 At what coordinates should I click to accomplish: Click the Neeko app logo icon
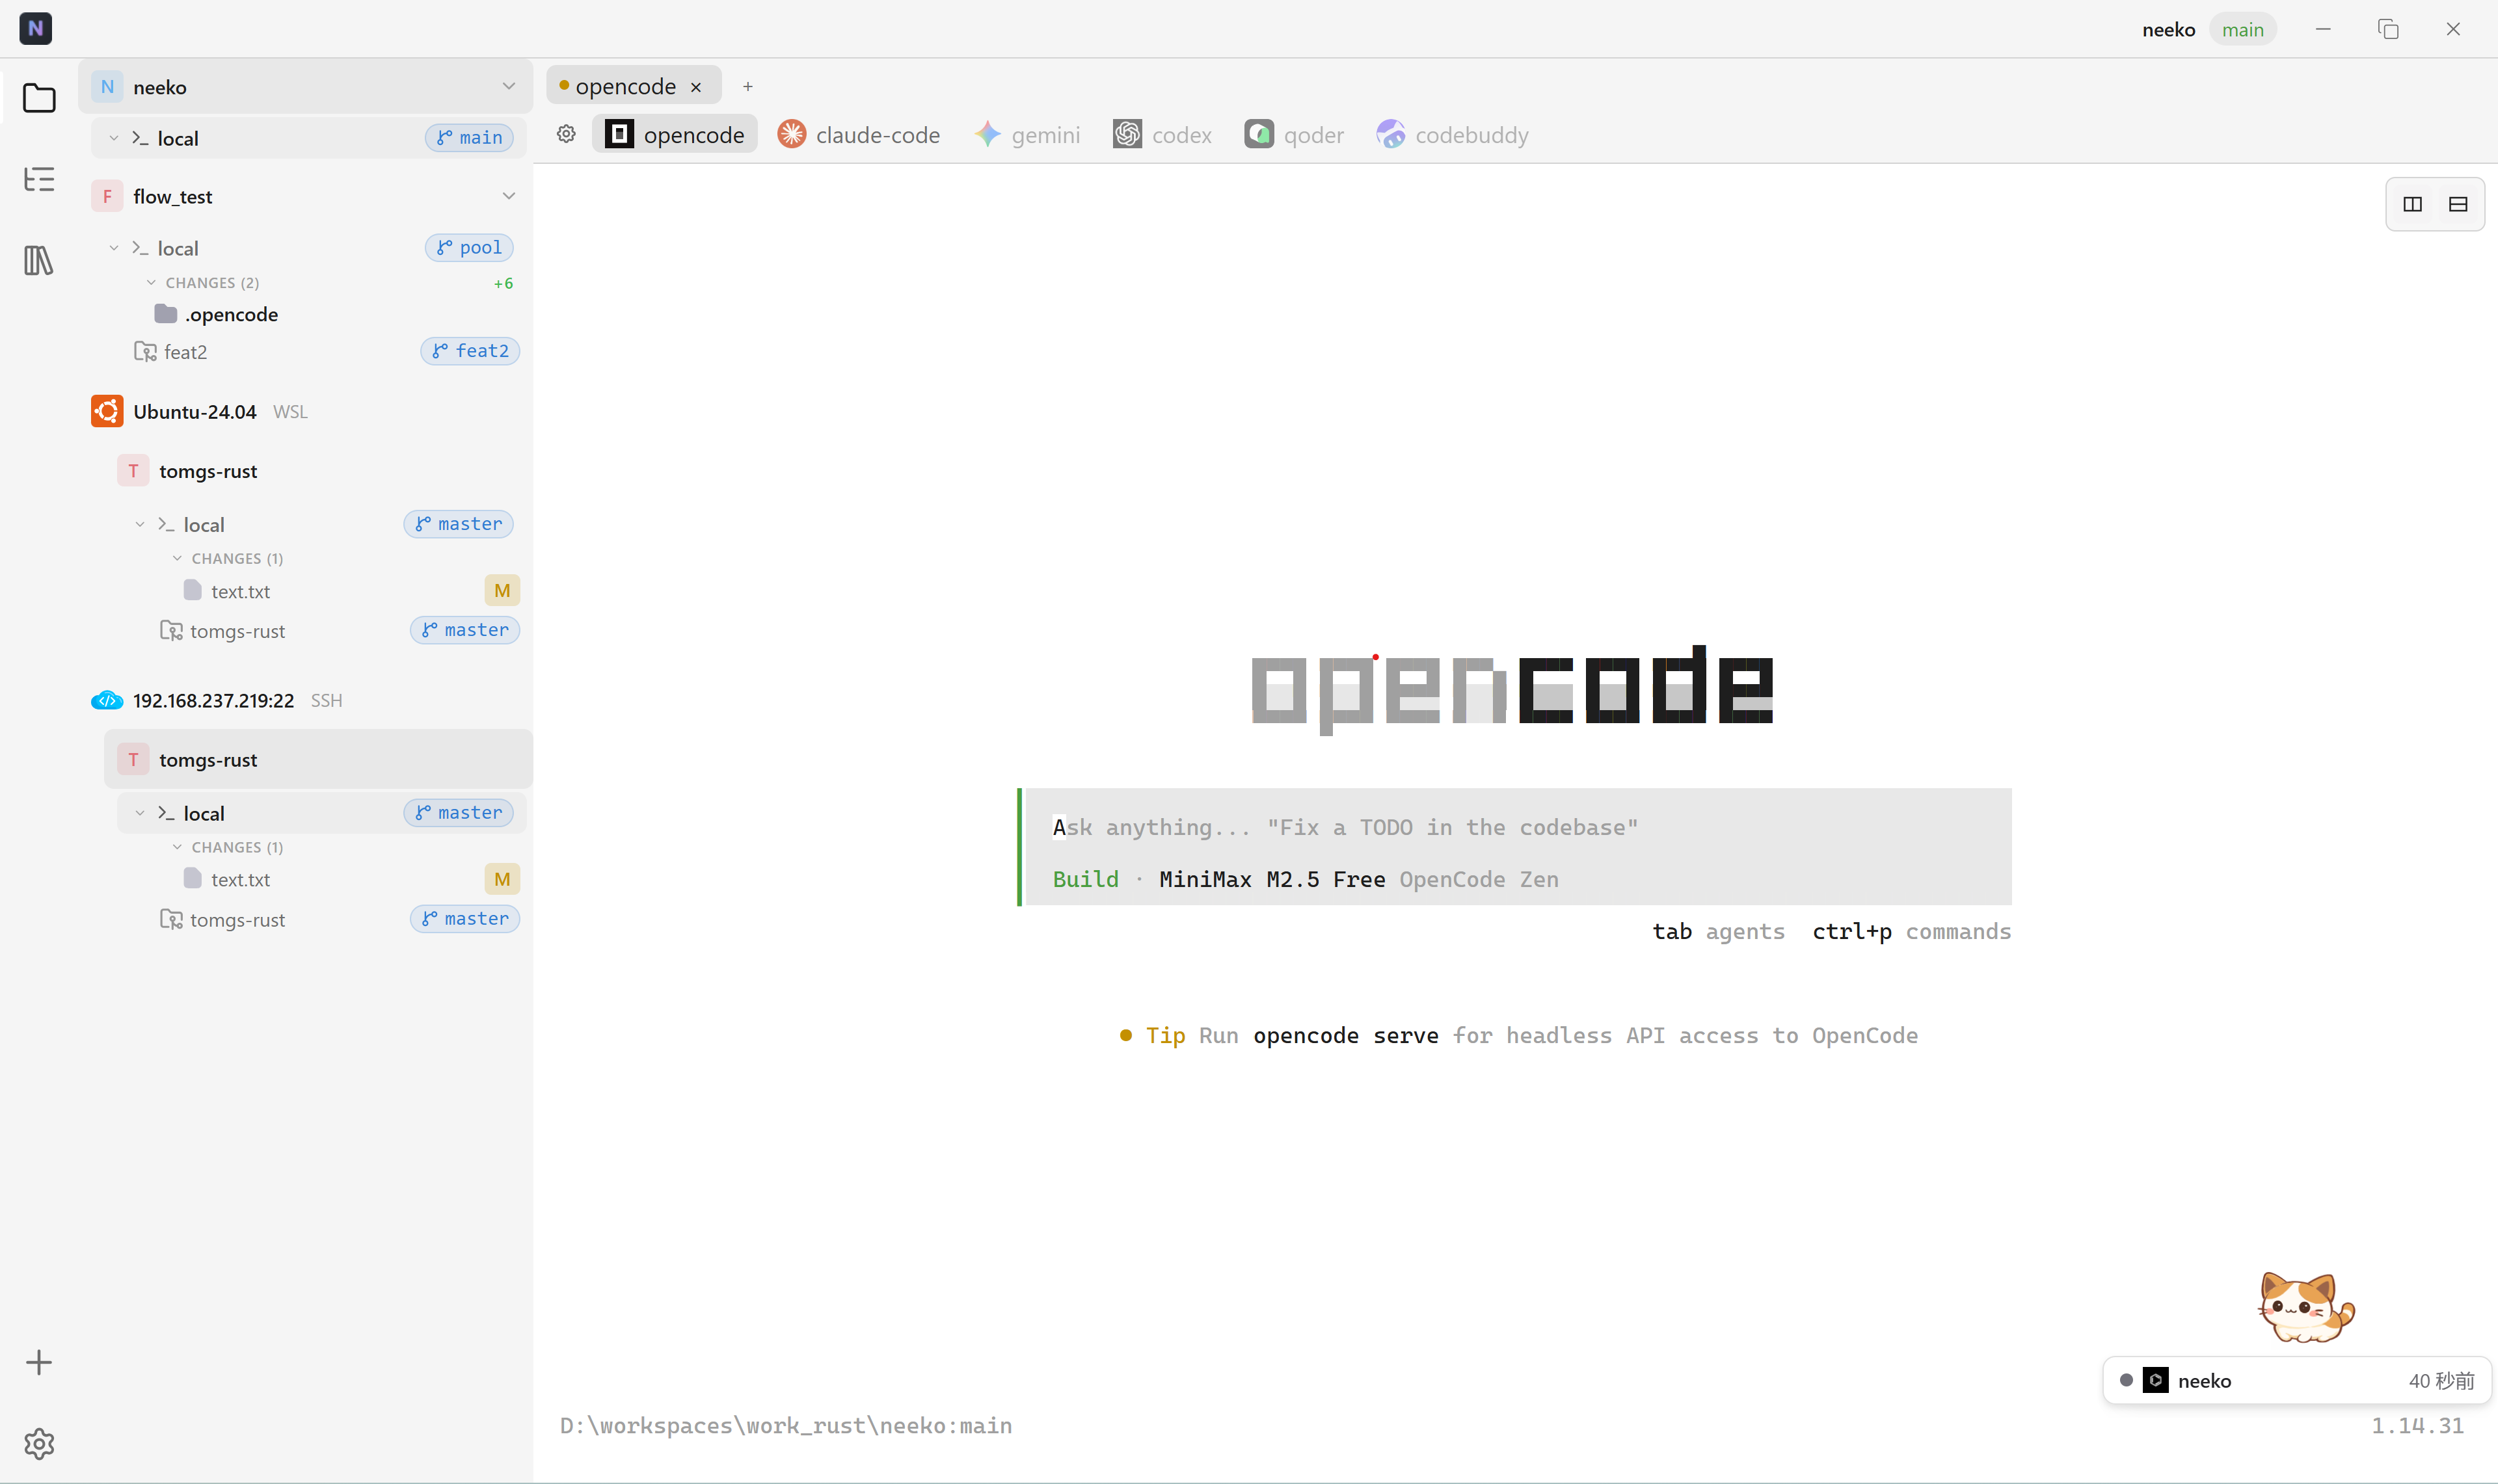(36, 28)
